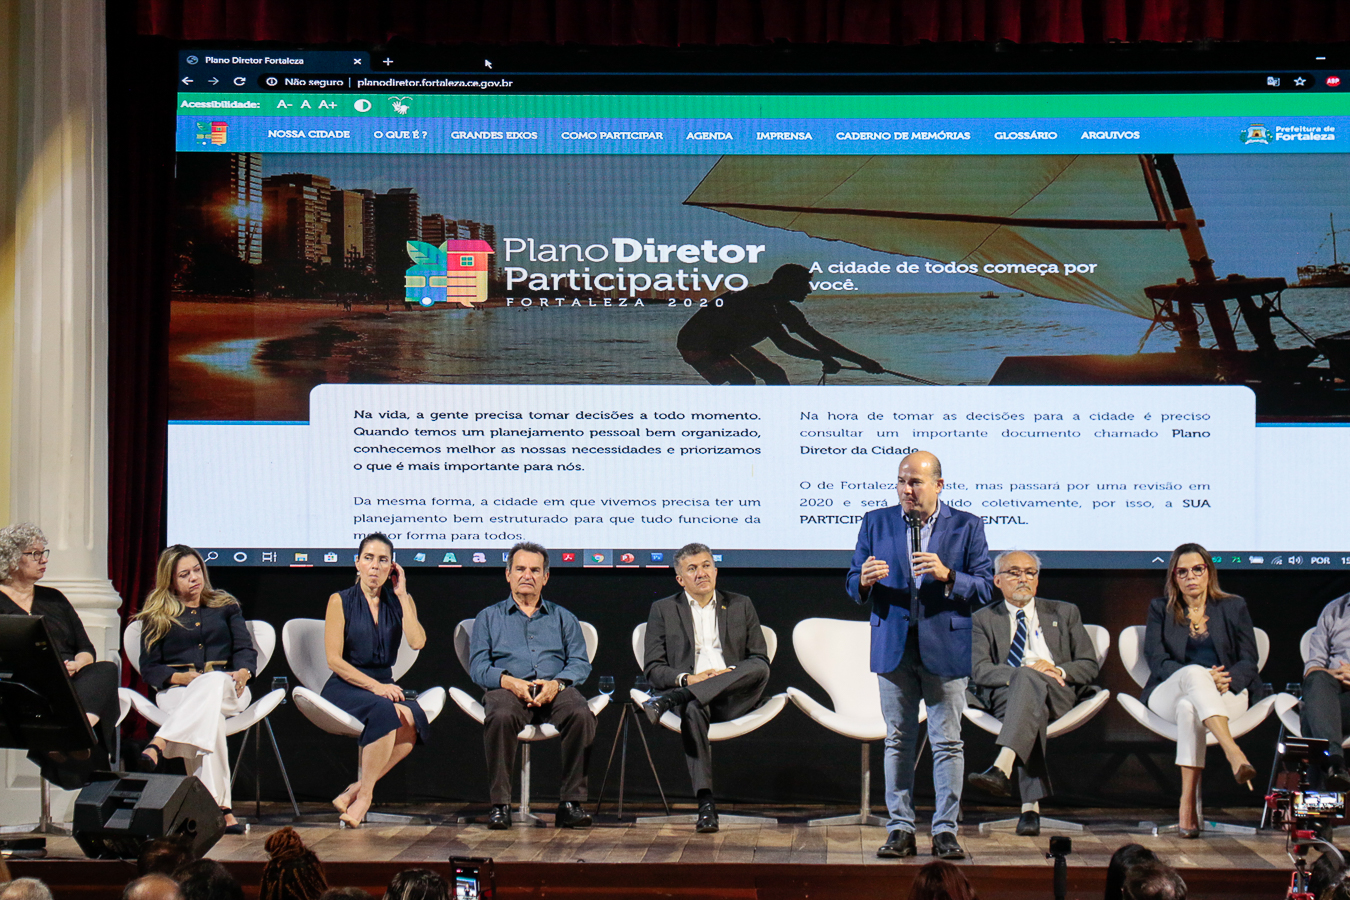The height and width of the screenshot is (900, 1350).
Task: Click paragraph starting 'Da mesma forma, a cidade'
Action: [557, 518]
